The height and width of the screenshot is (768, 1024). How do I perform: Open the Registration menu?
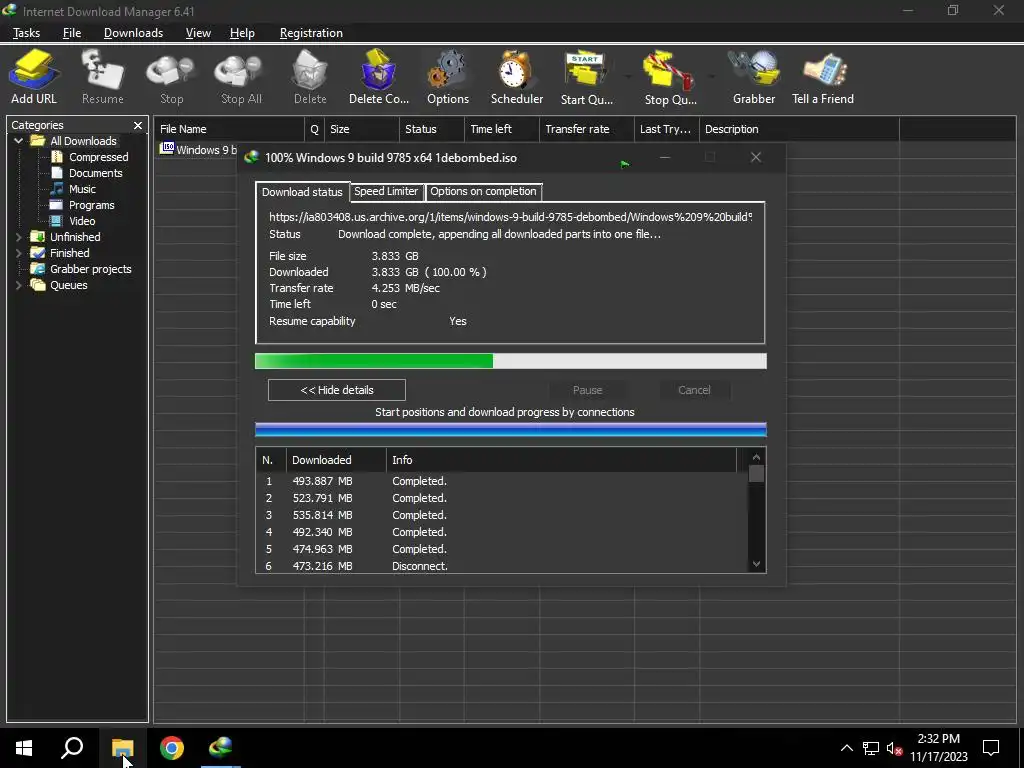(x=311, y=33)
